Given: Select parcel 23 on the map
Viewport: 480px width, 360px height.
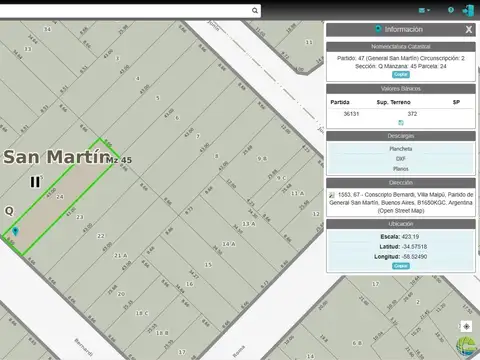Looking at the screenshot, I should pyautogui.click(x=80, y=217).
